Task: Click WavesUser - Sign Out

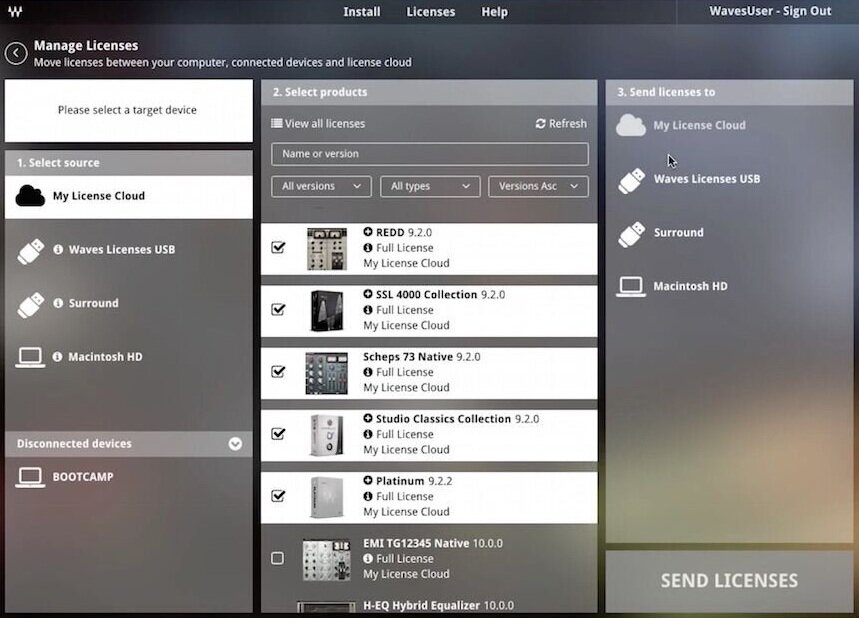Action: [770, 11]
